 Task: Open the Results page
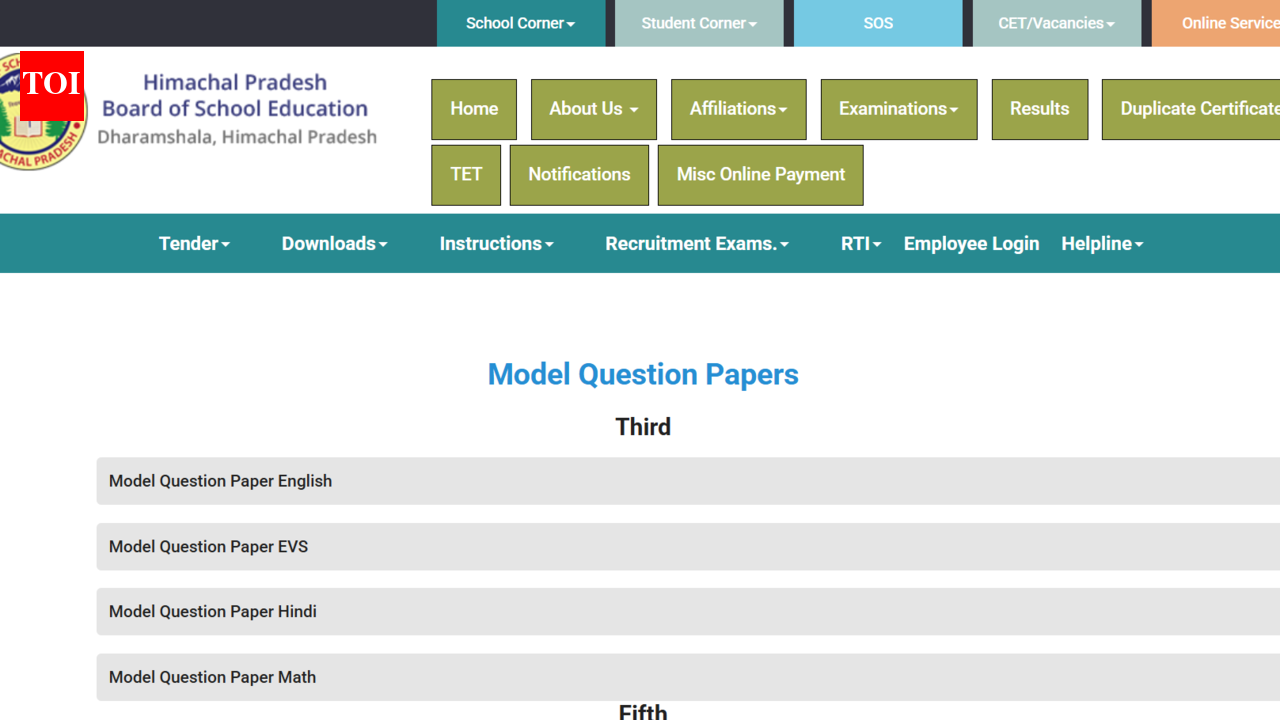[1040, 109]
